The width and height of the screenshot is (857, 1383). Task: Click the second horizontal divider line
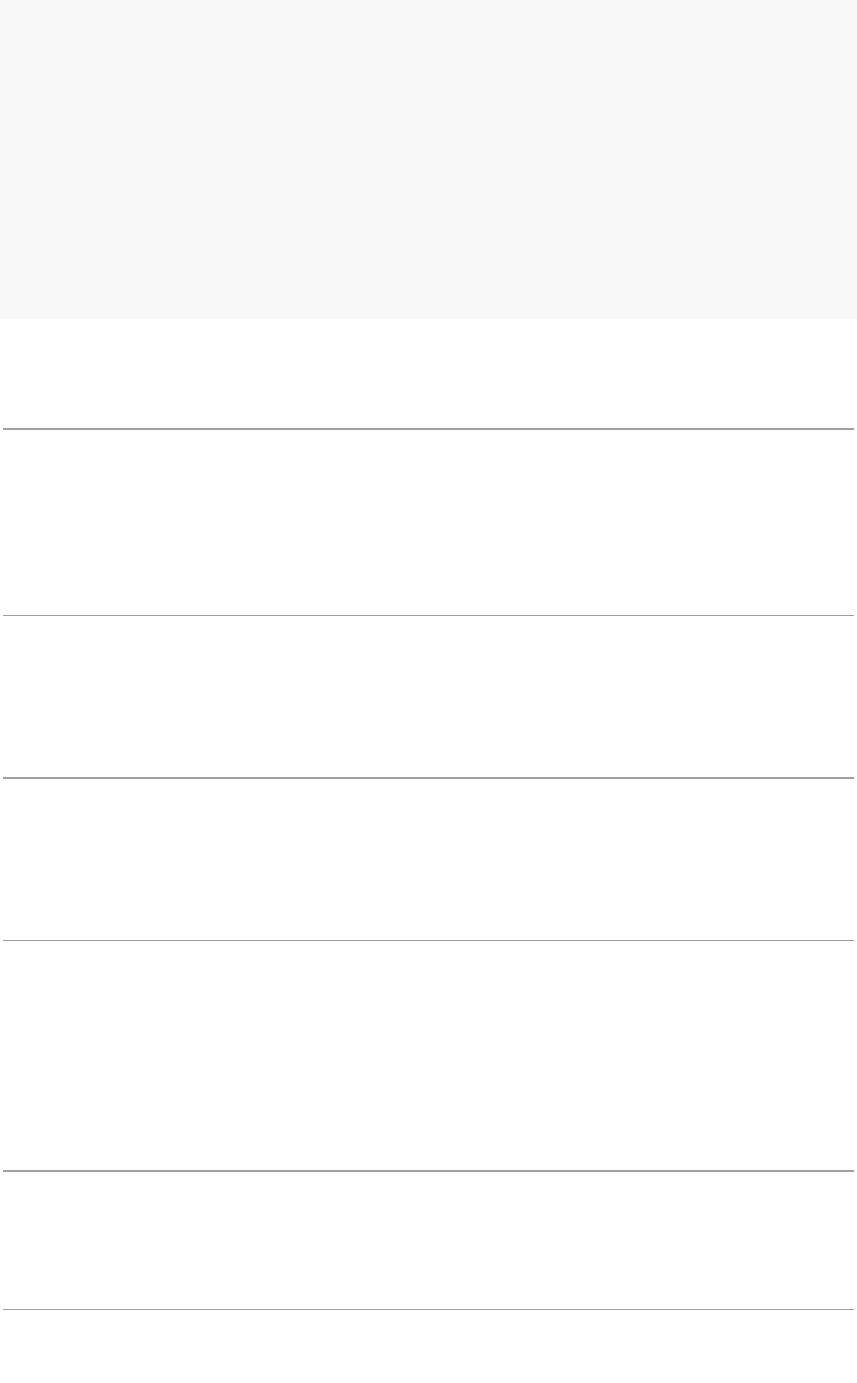pyautogui.click(x=428, y=615)
